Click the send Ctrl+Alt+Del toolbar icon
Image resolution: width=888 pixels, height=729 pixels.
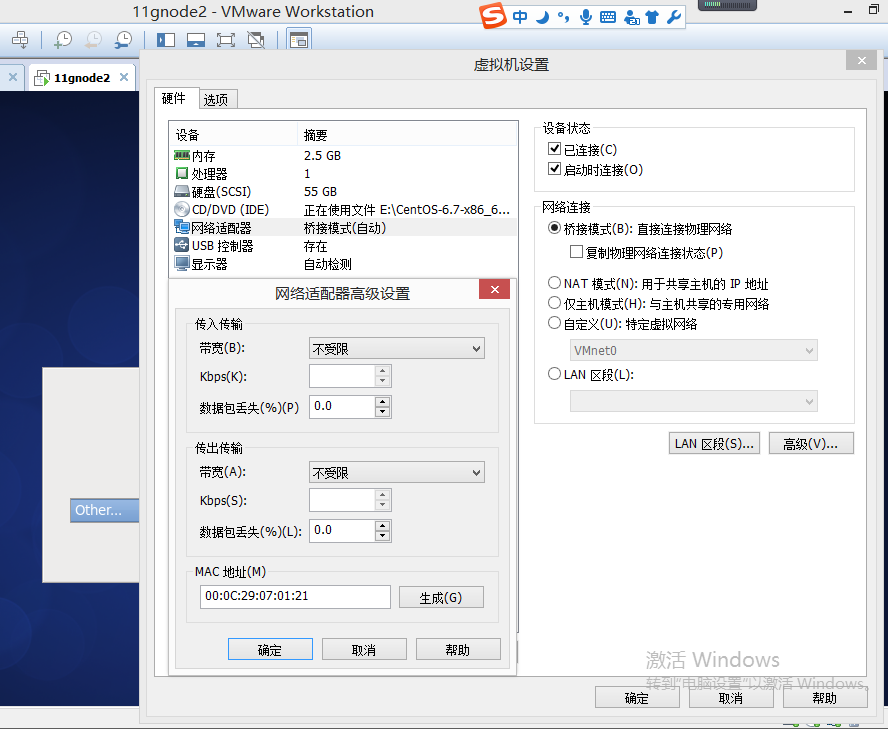pyautogui.click(x=20, y=39)
